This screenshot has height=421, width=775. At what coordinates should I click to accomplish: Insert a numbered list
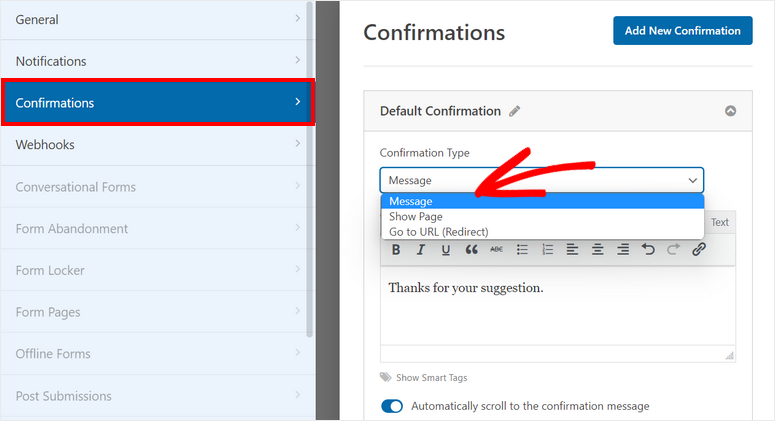click(547, 250)
